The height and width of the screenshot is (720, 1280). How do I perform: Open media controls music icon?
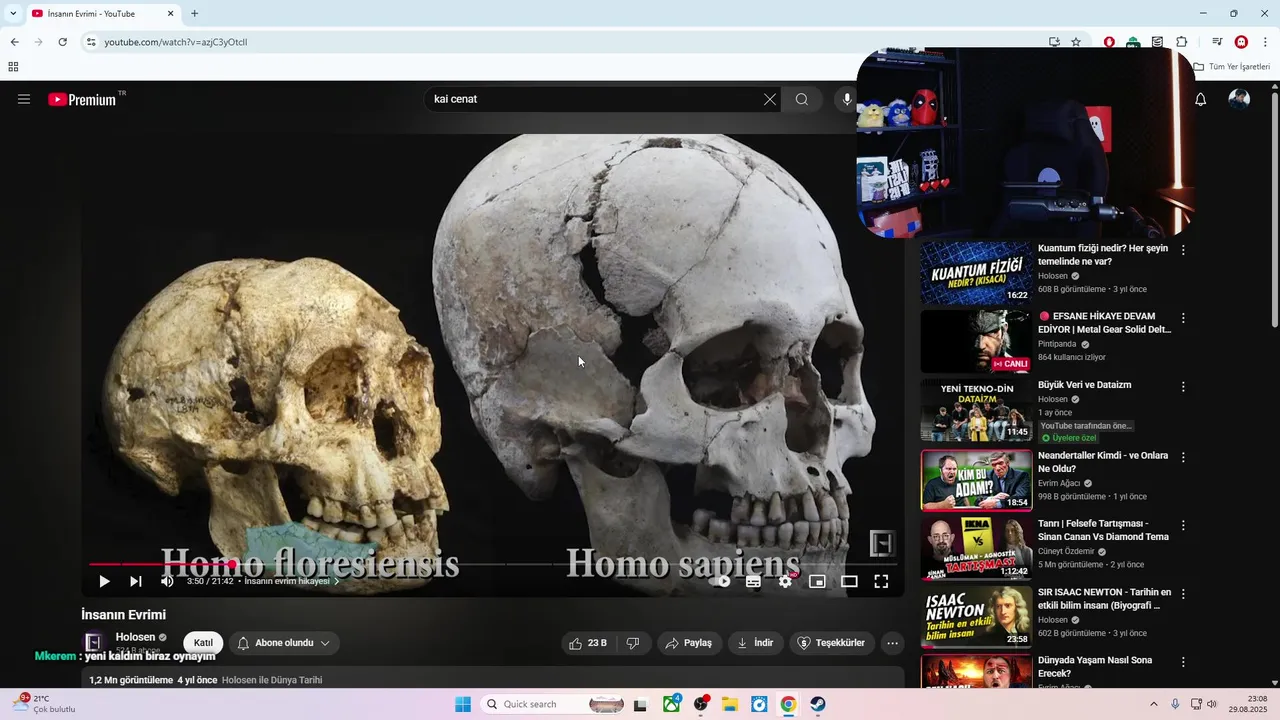tap(1217, 42)
